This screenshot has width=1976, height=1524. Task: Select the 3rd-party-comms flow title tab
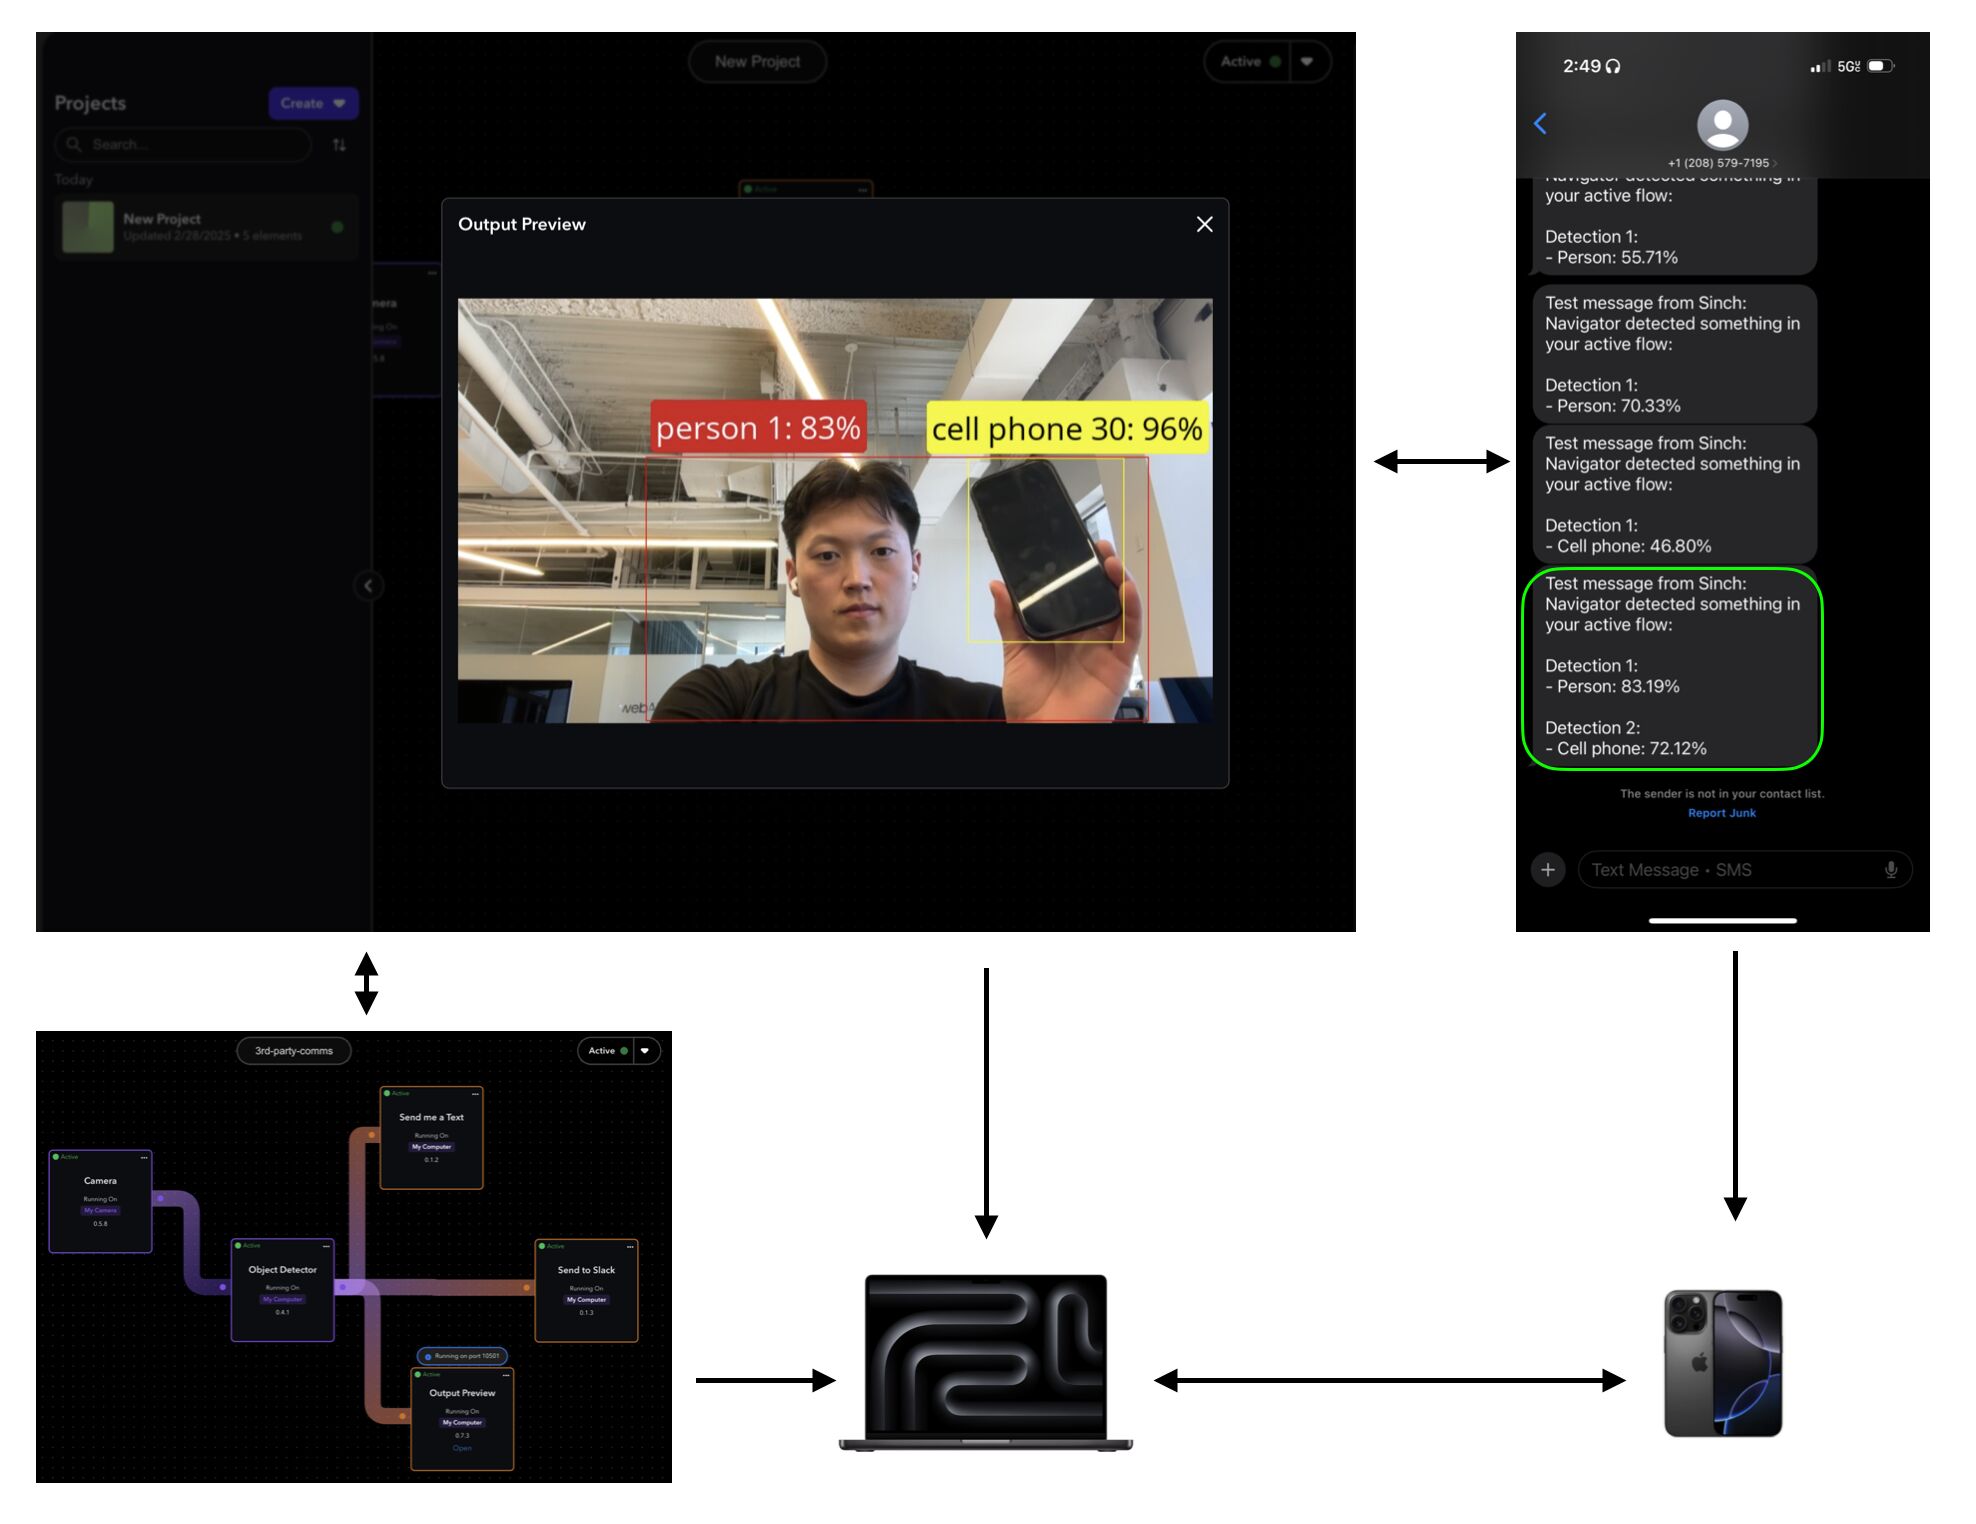click(x=294, y=1051)
